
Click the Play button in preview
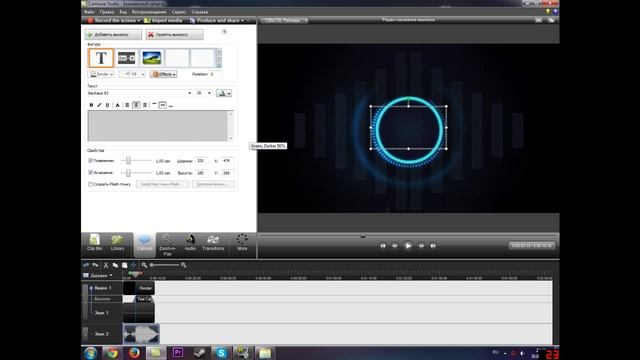pyautogui.click(x=408, y=246)
